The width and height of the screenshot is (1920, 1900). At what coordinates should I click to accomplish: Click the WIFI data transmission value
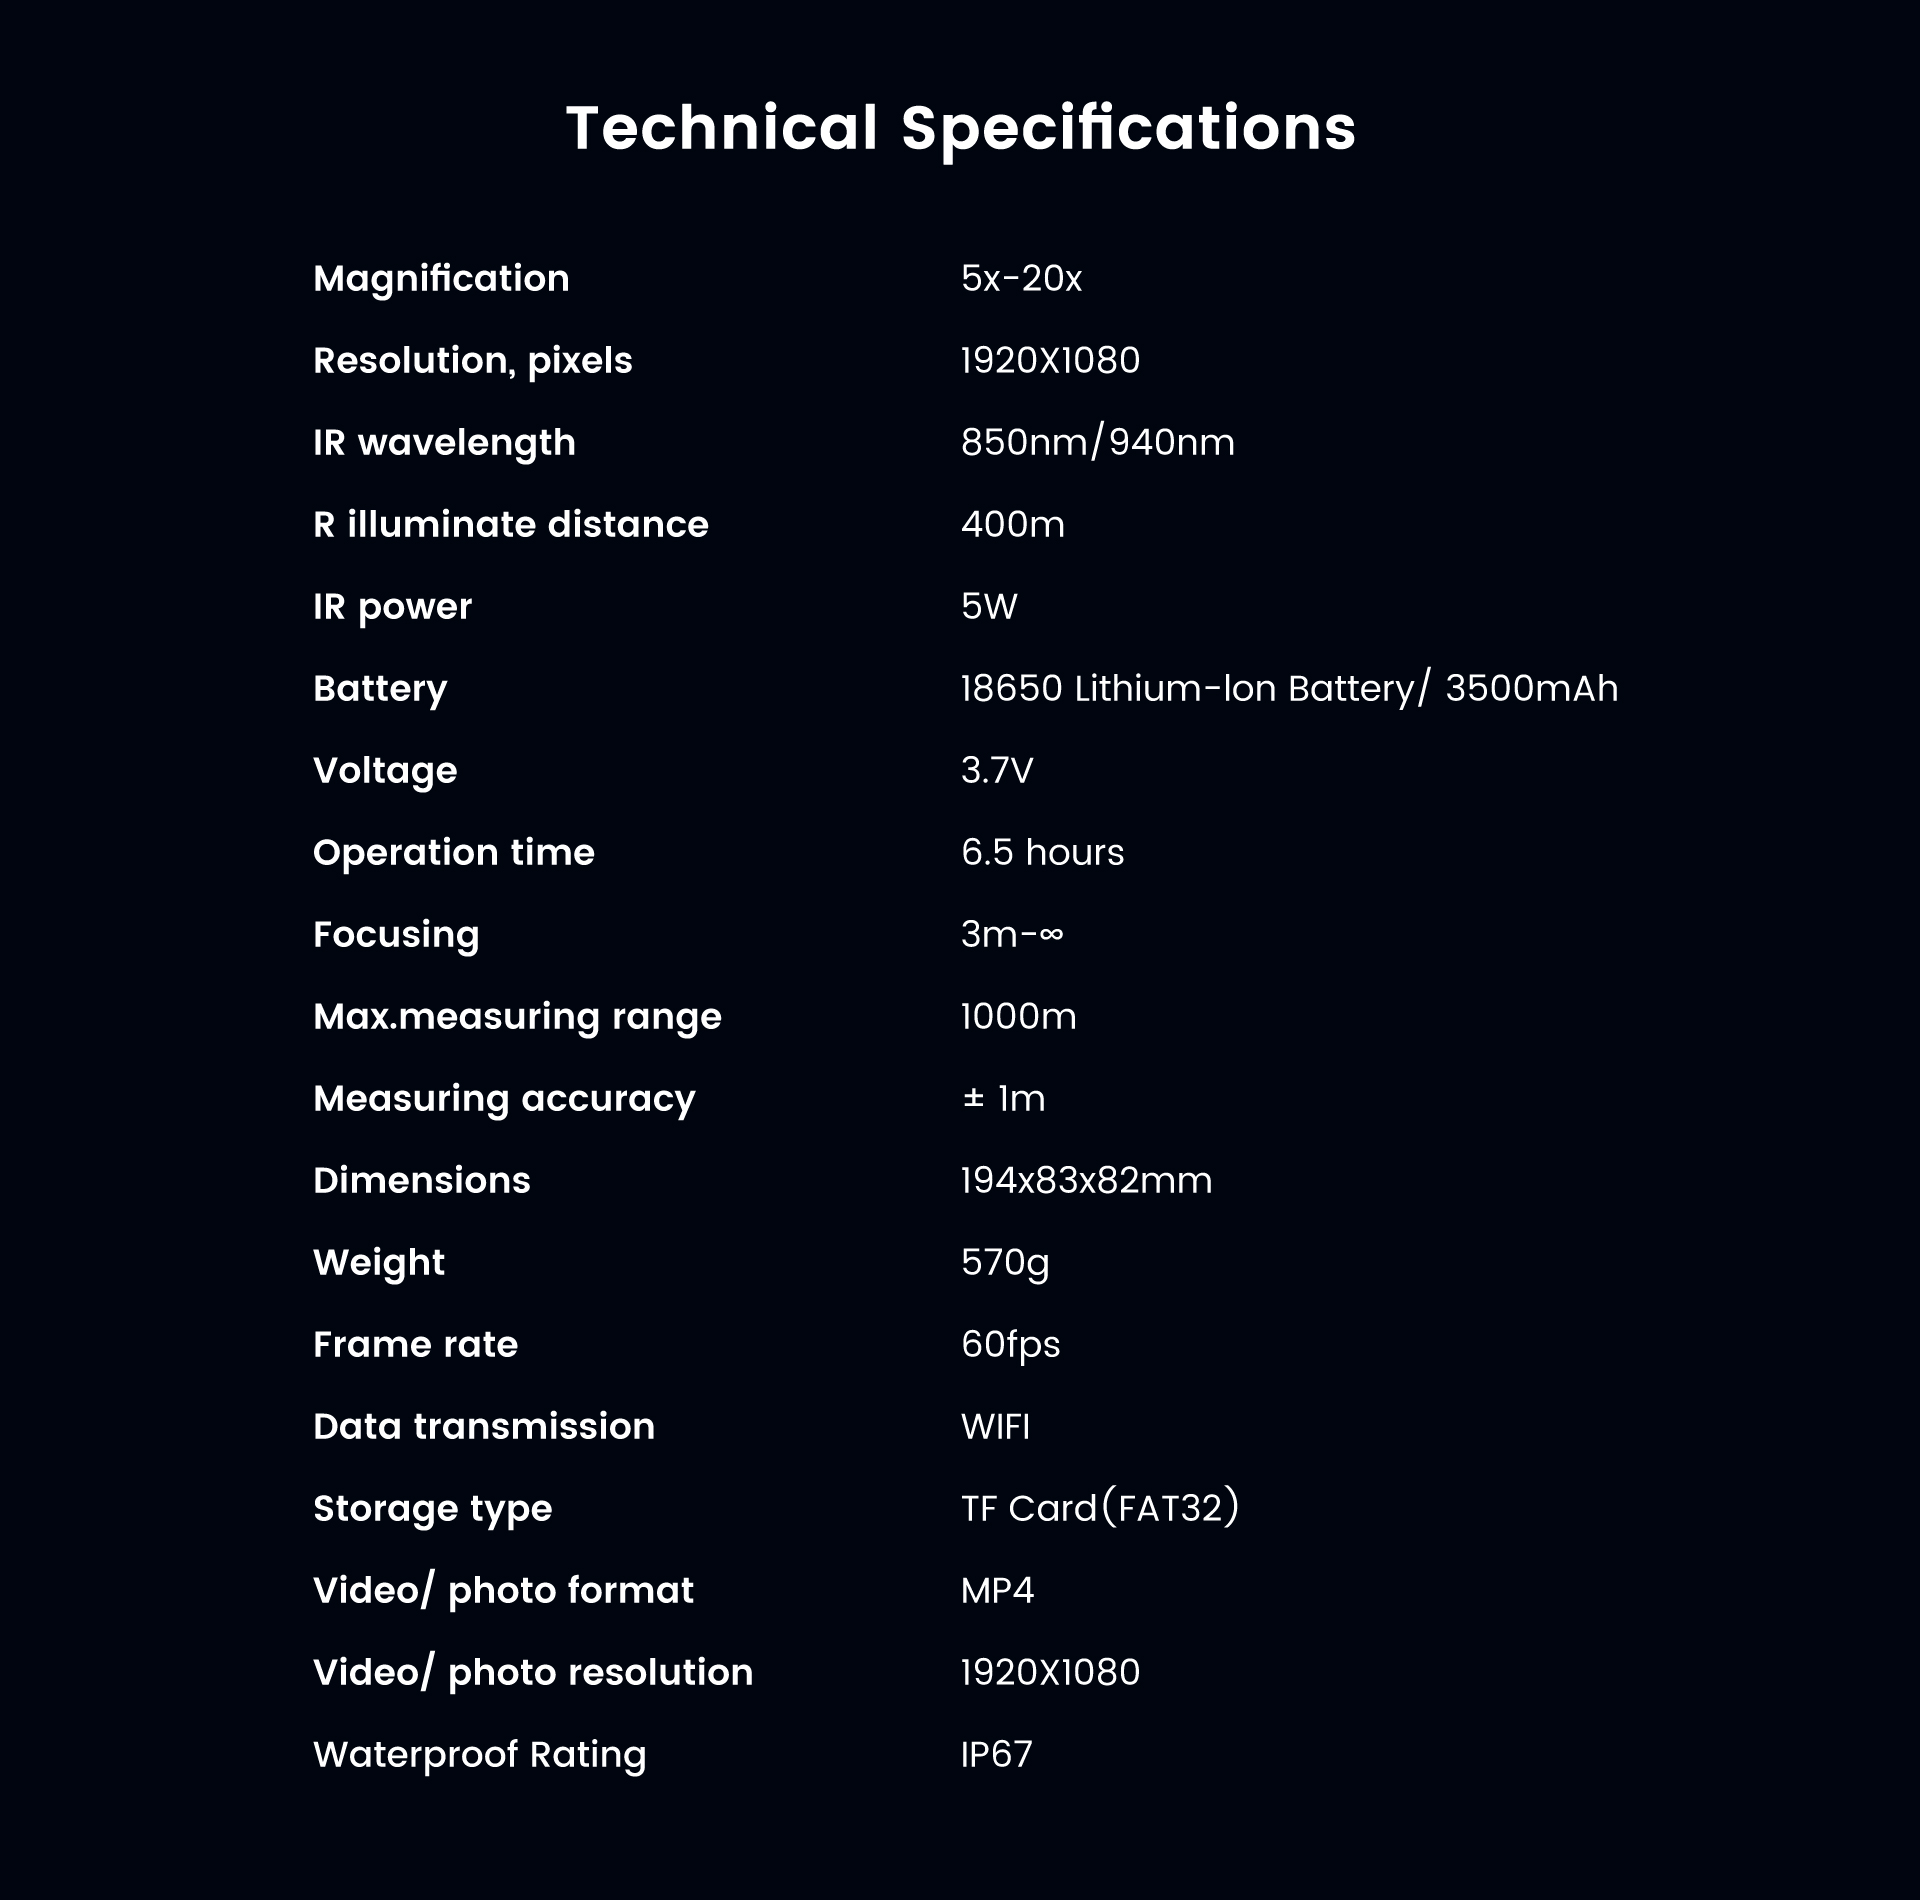click(995, 1426)
